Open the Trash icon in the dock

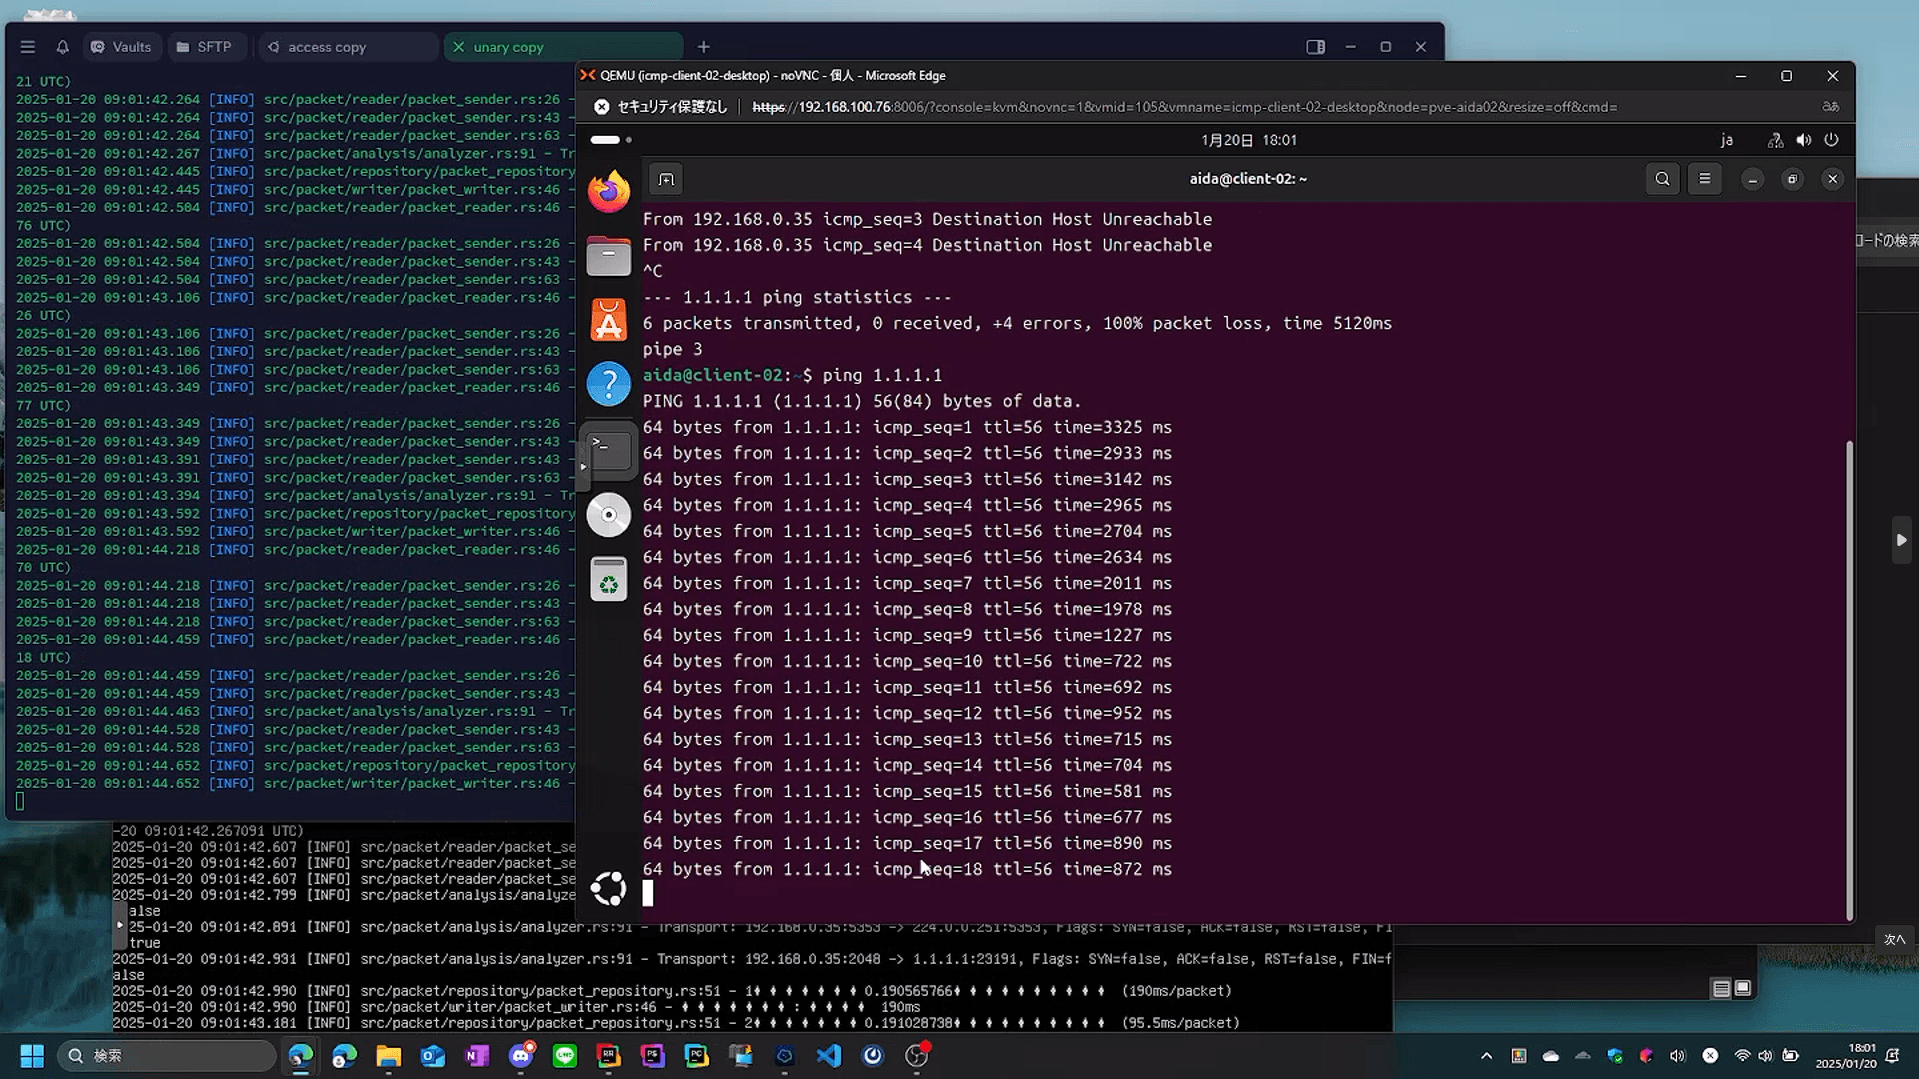coord(608,579)
